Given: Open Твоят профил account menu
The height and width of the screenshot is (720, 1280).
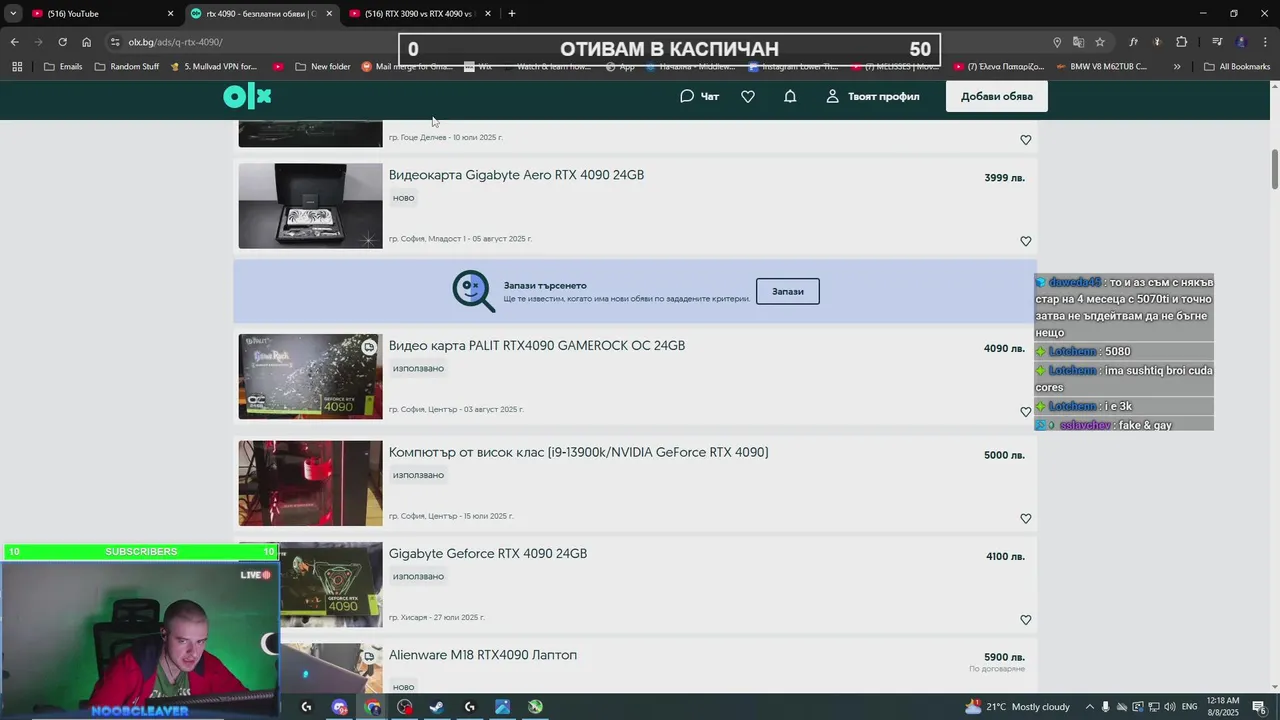Looking at the screenshot, I should pyautogui.click(x=873, y=96).
